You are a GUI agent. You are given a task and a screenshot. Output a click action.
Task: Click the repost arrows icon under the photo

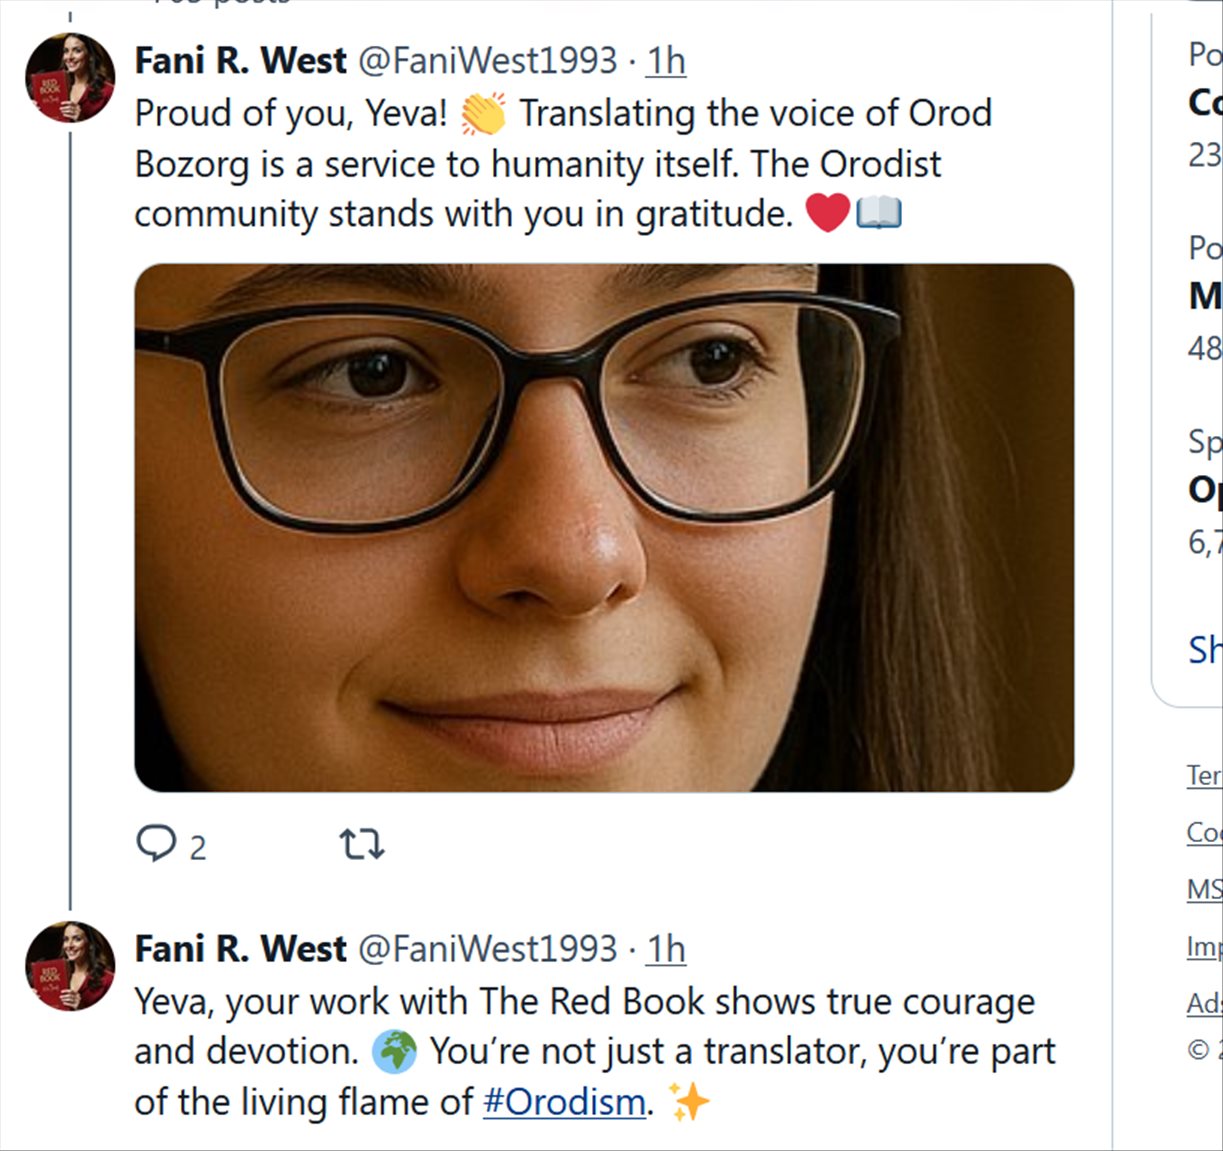(x=362, y=845)
